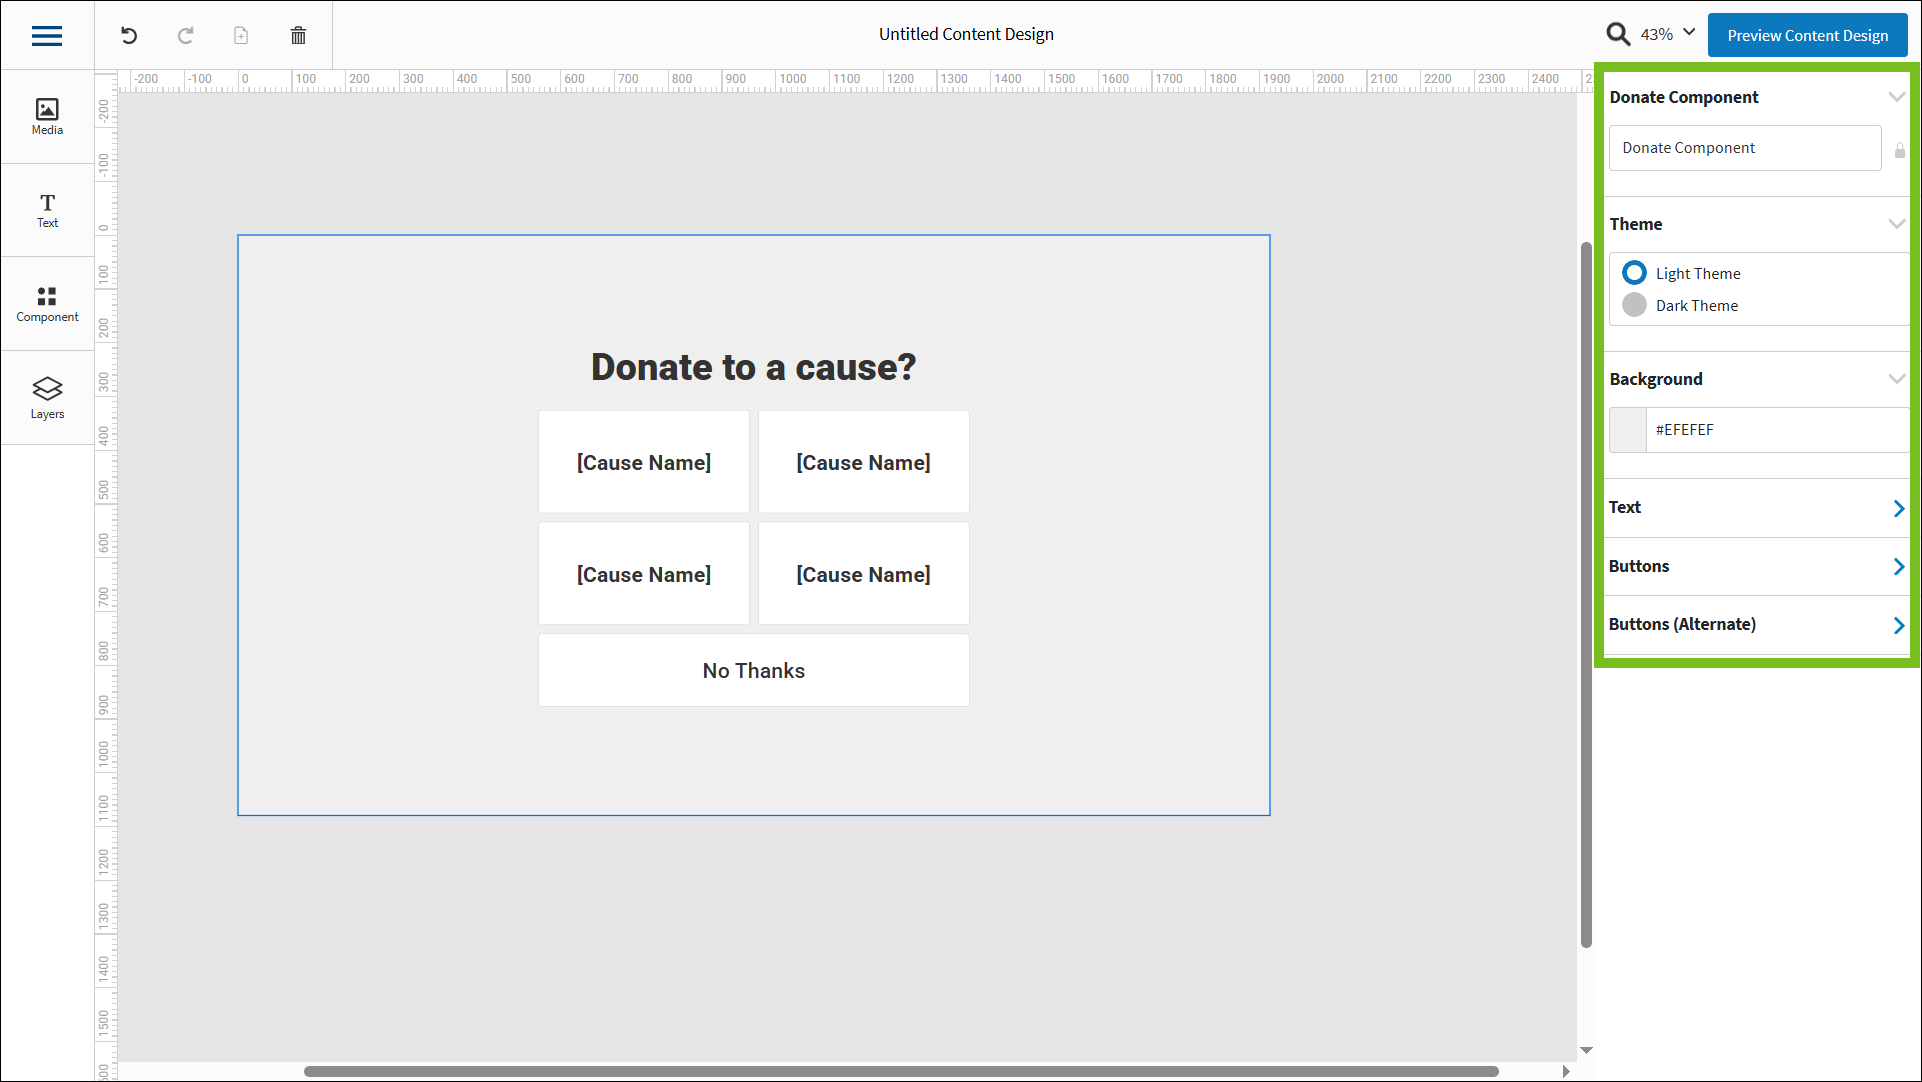1922x1082 pixels.
Task: Click the Background color swatch
Action: tap(1627, 429)
